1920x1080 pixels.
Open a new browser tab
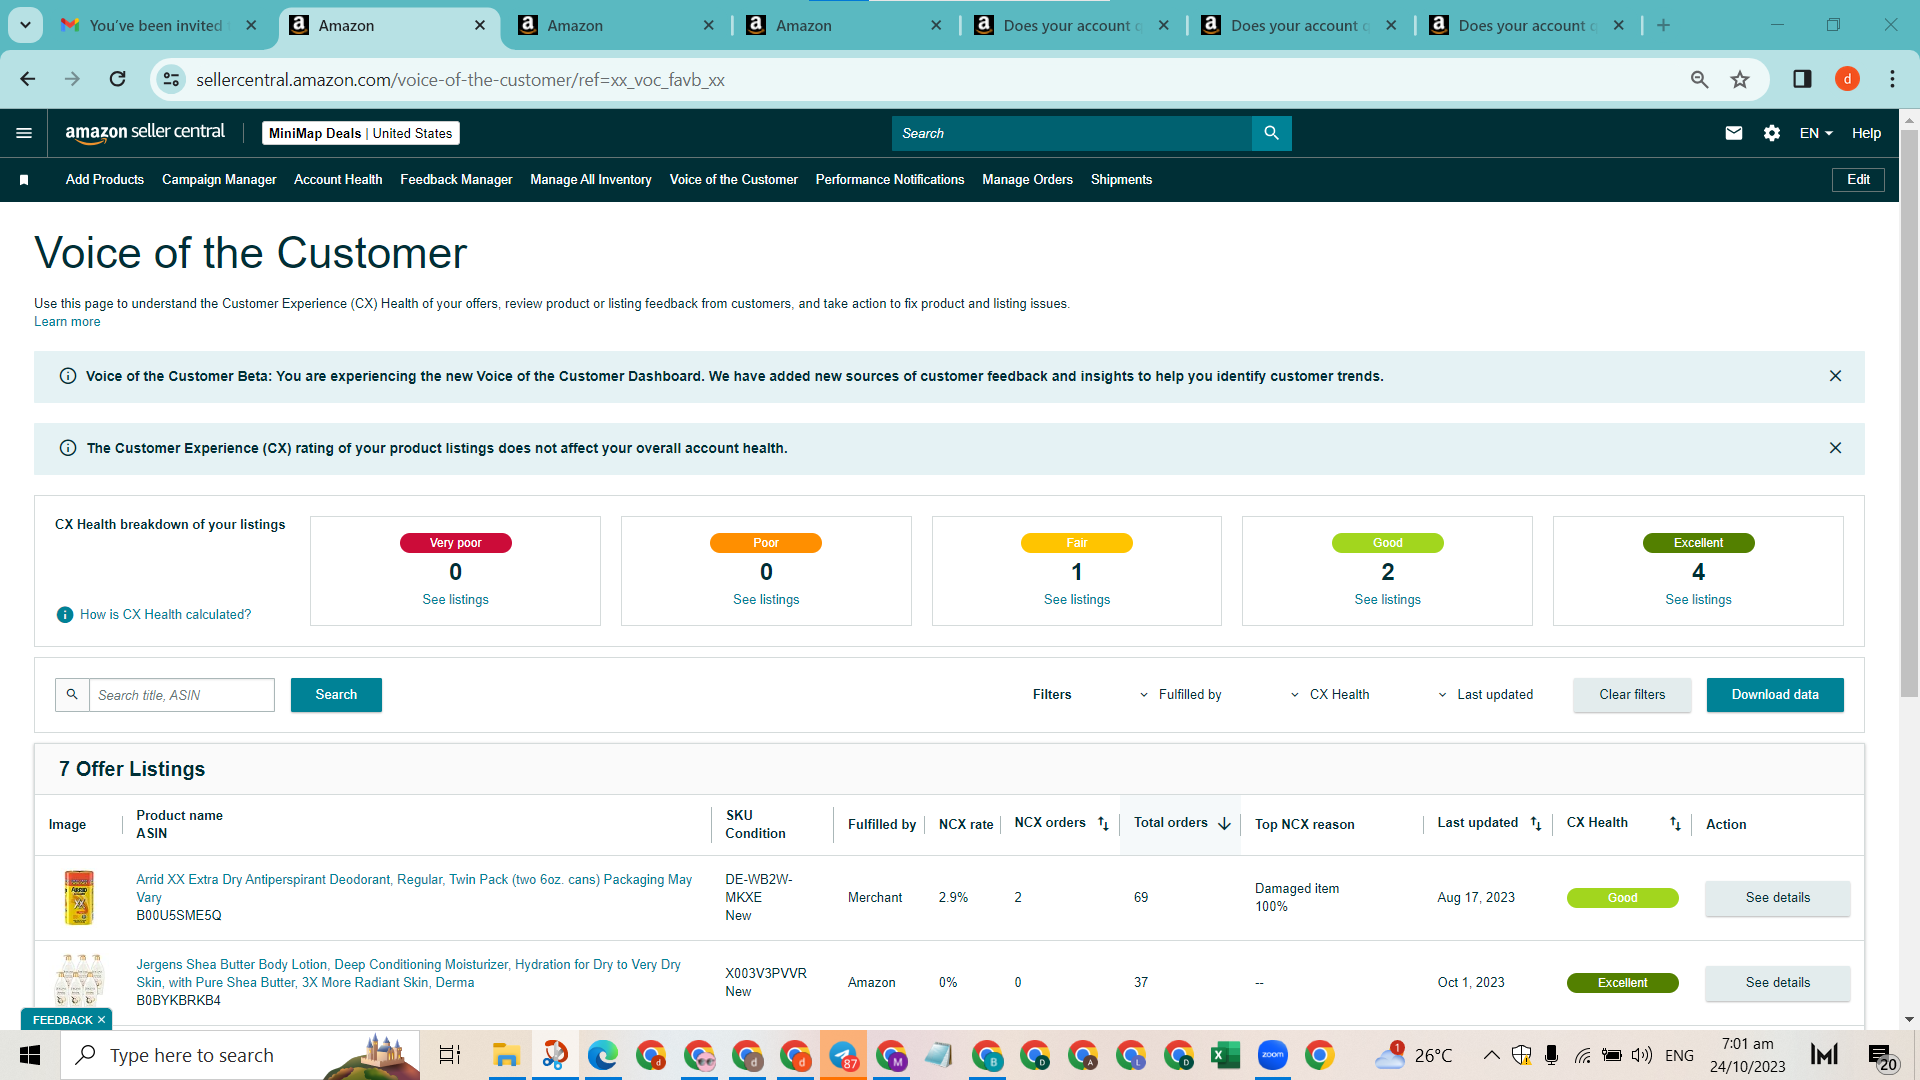point(1663,25)
